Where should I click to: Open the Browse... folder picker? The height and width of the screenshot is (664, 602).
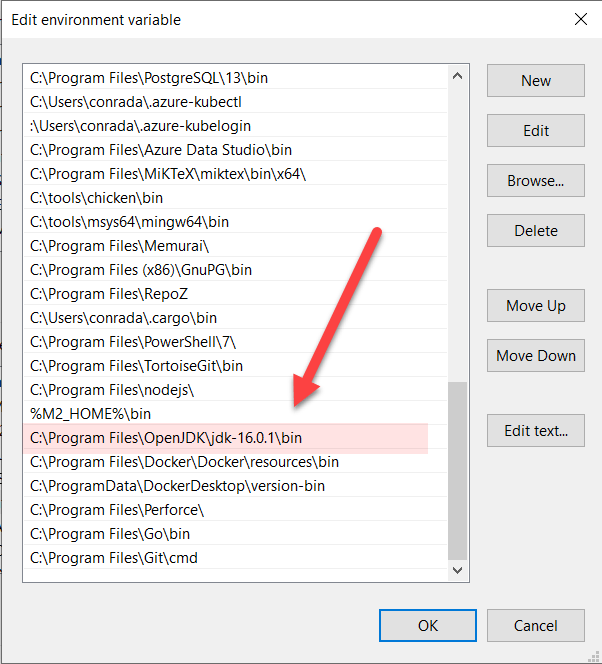[x=535, y=181]
